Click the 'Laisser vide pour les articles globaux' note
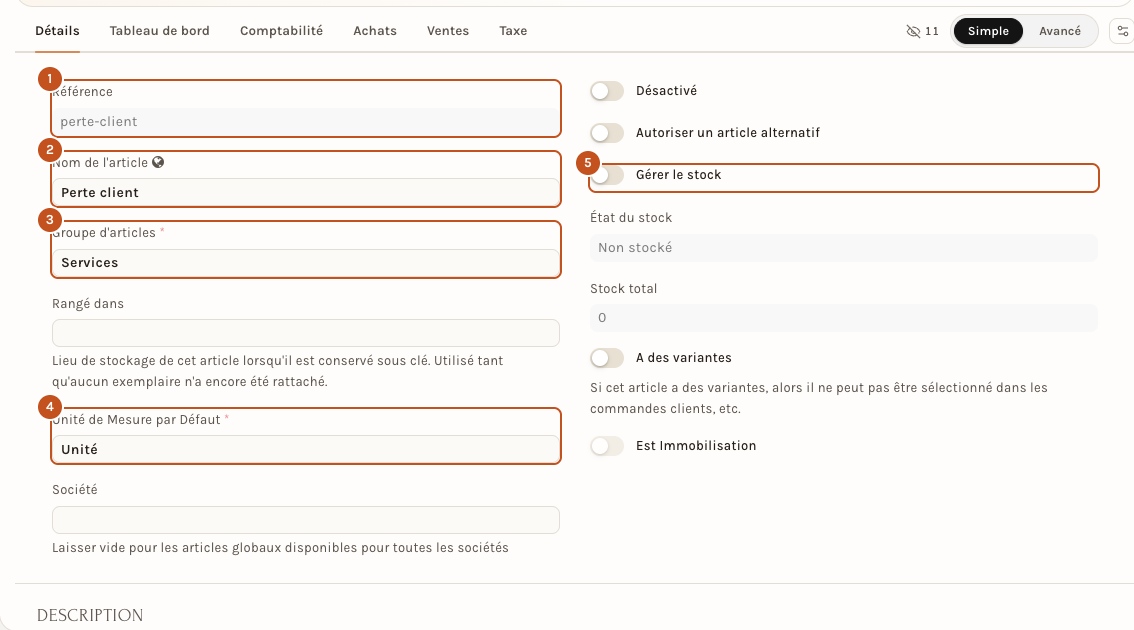 (x=281, y=548)
